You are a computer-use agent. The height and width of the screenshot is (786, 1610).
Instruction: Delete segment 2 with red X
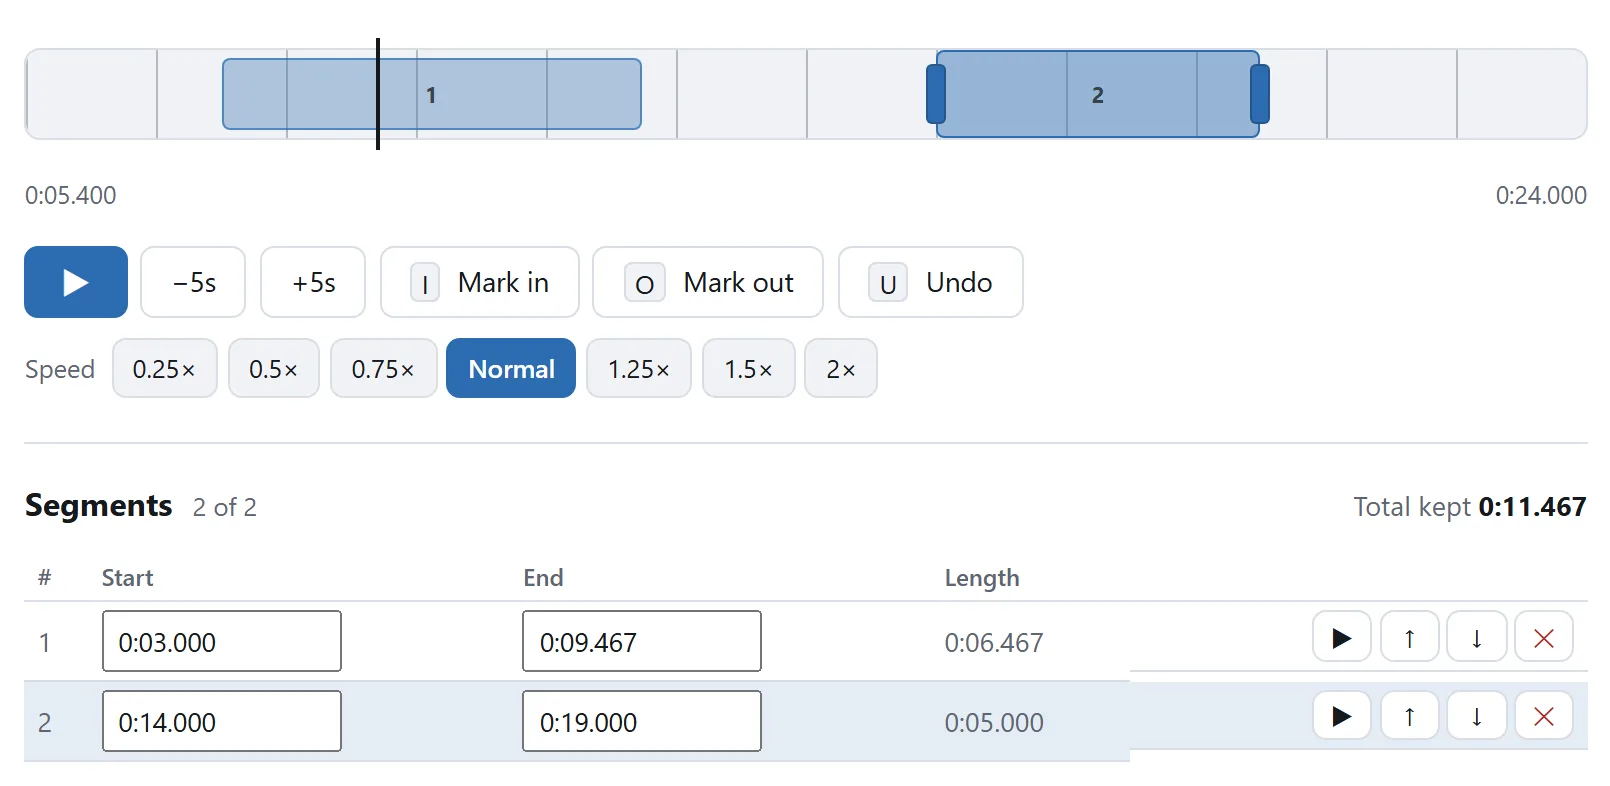click(x=1544, y=716)
